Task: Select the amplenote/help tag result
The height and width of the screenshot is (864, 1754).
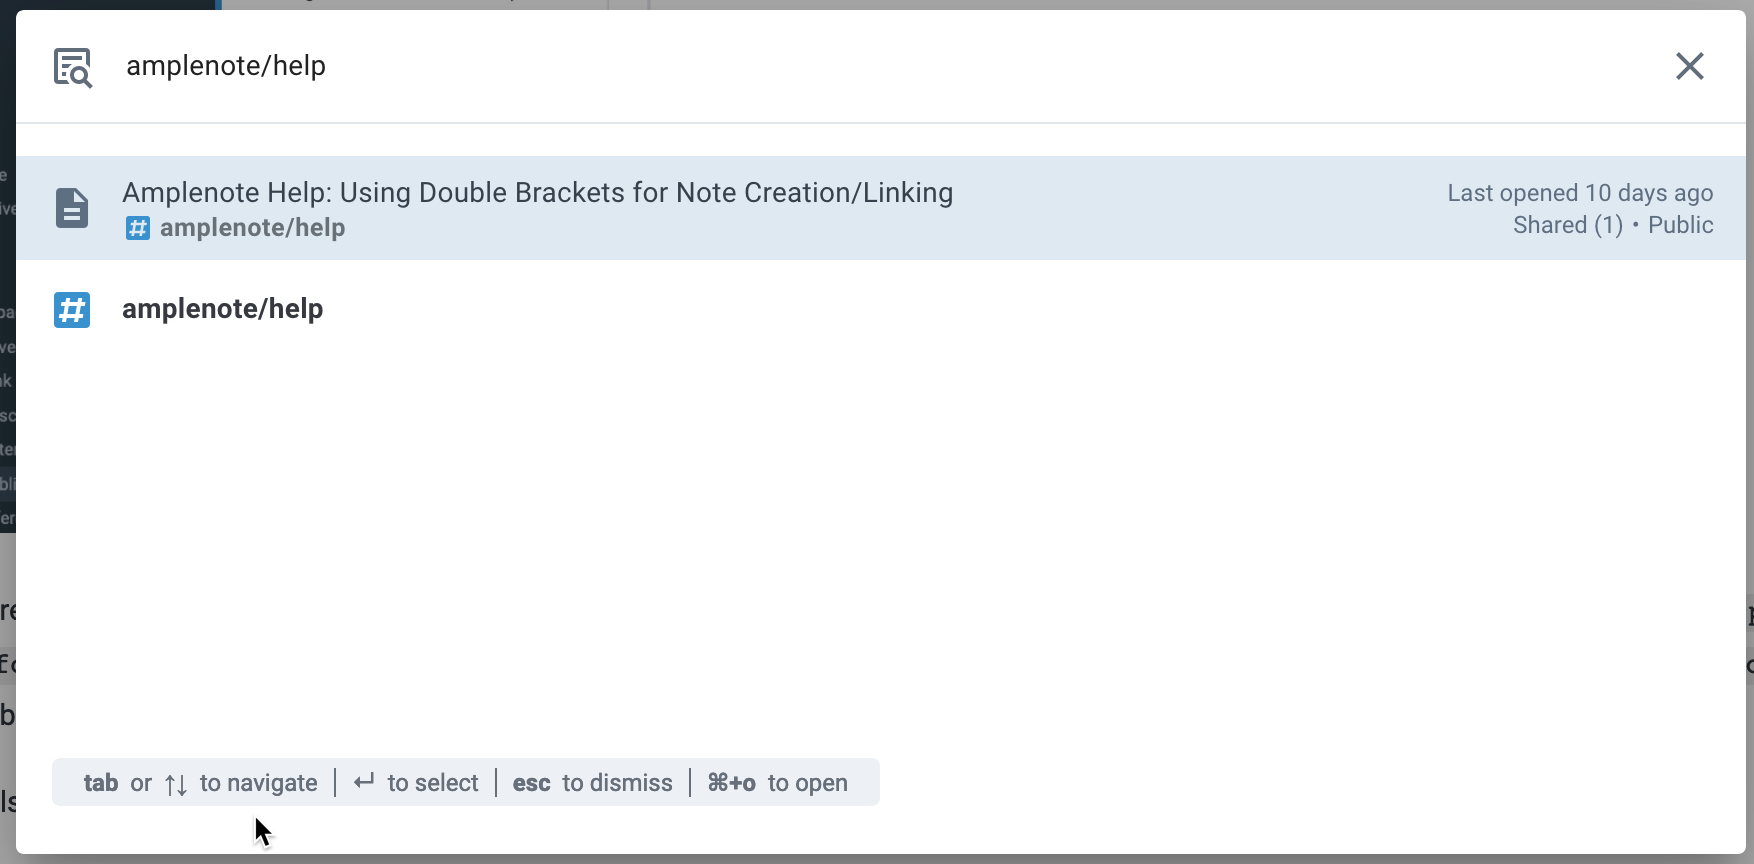Action: tap(222, 309)
